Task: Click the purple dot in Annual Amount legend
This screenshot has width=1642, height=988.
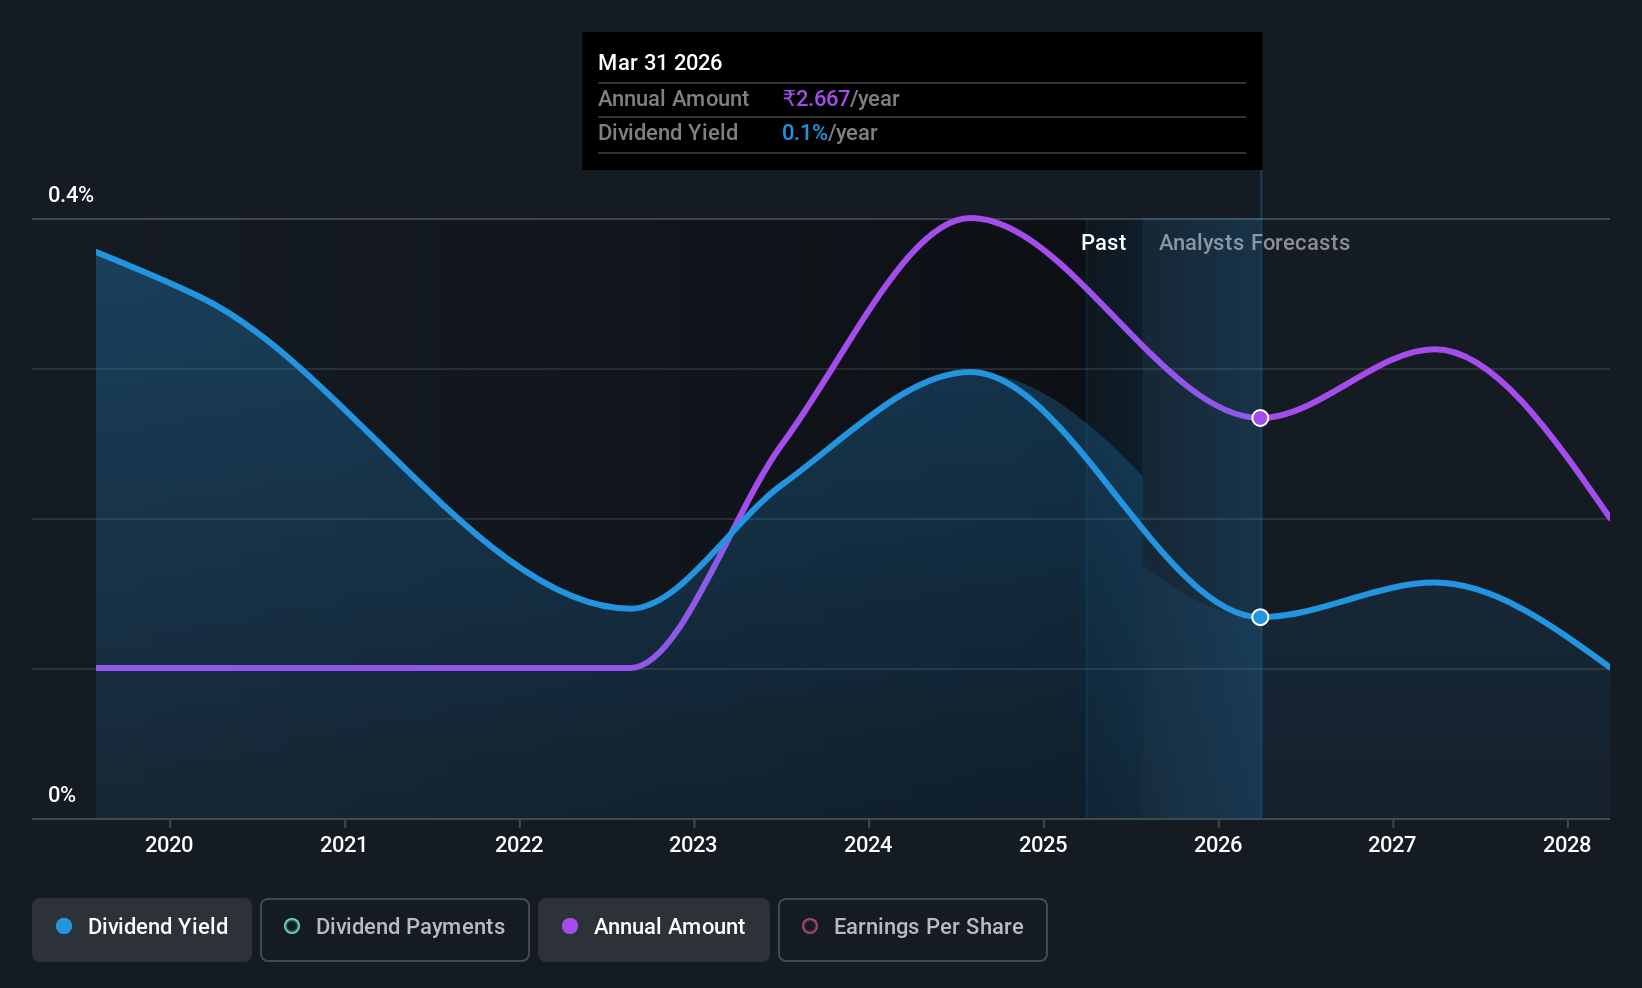Action: (x=570, y=926)
